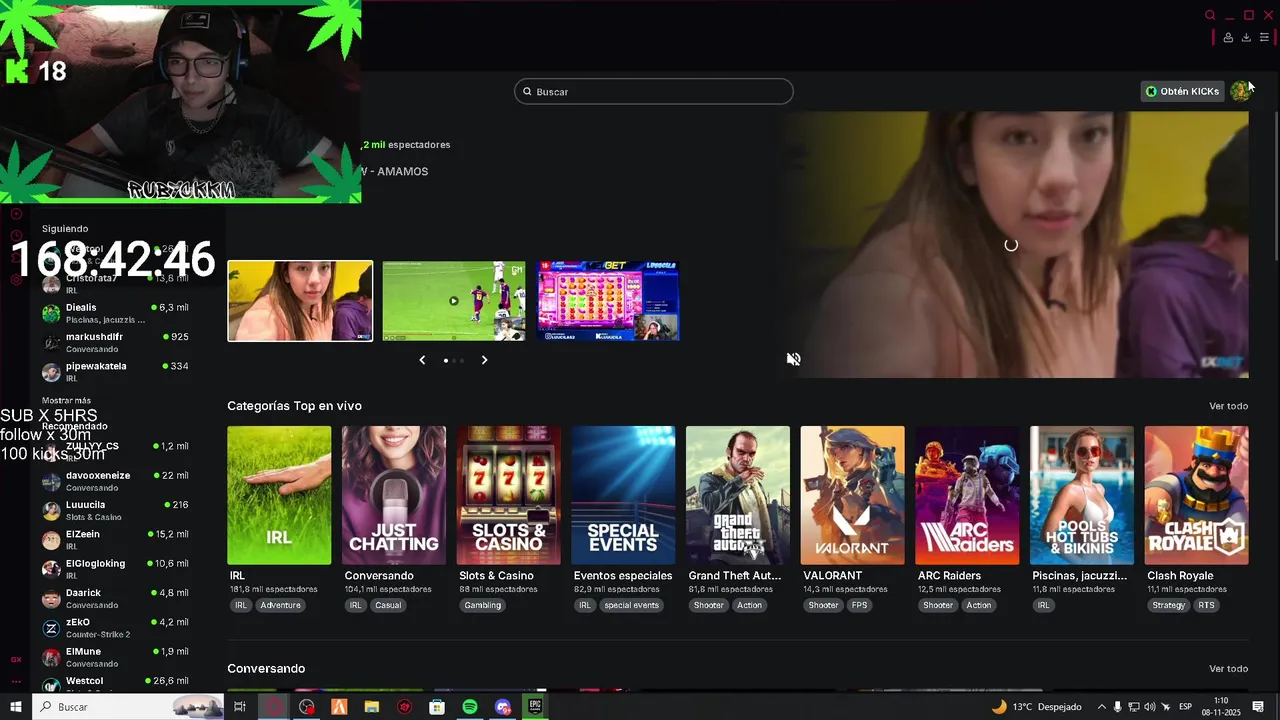Open Luuucila recommended channel
The image size is (1280, 720).
115,510
